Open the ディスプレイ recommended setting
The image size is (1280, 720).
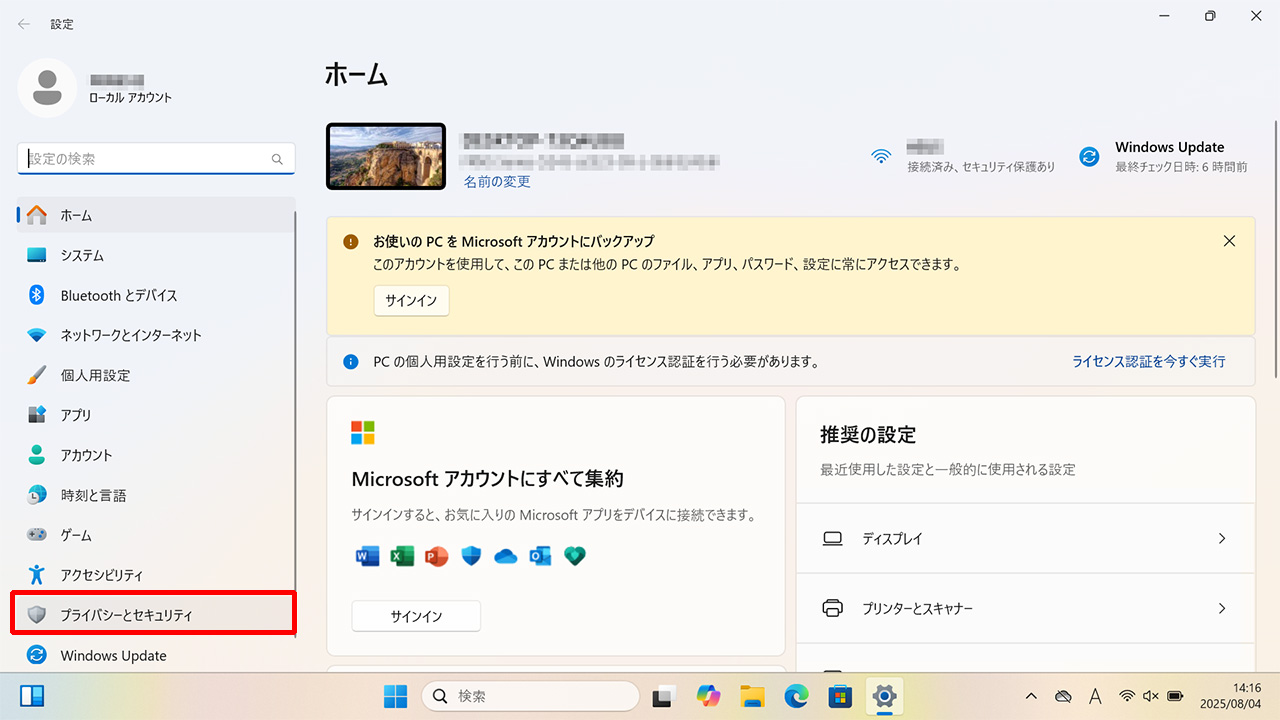[1026, 538]
